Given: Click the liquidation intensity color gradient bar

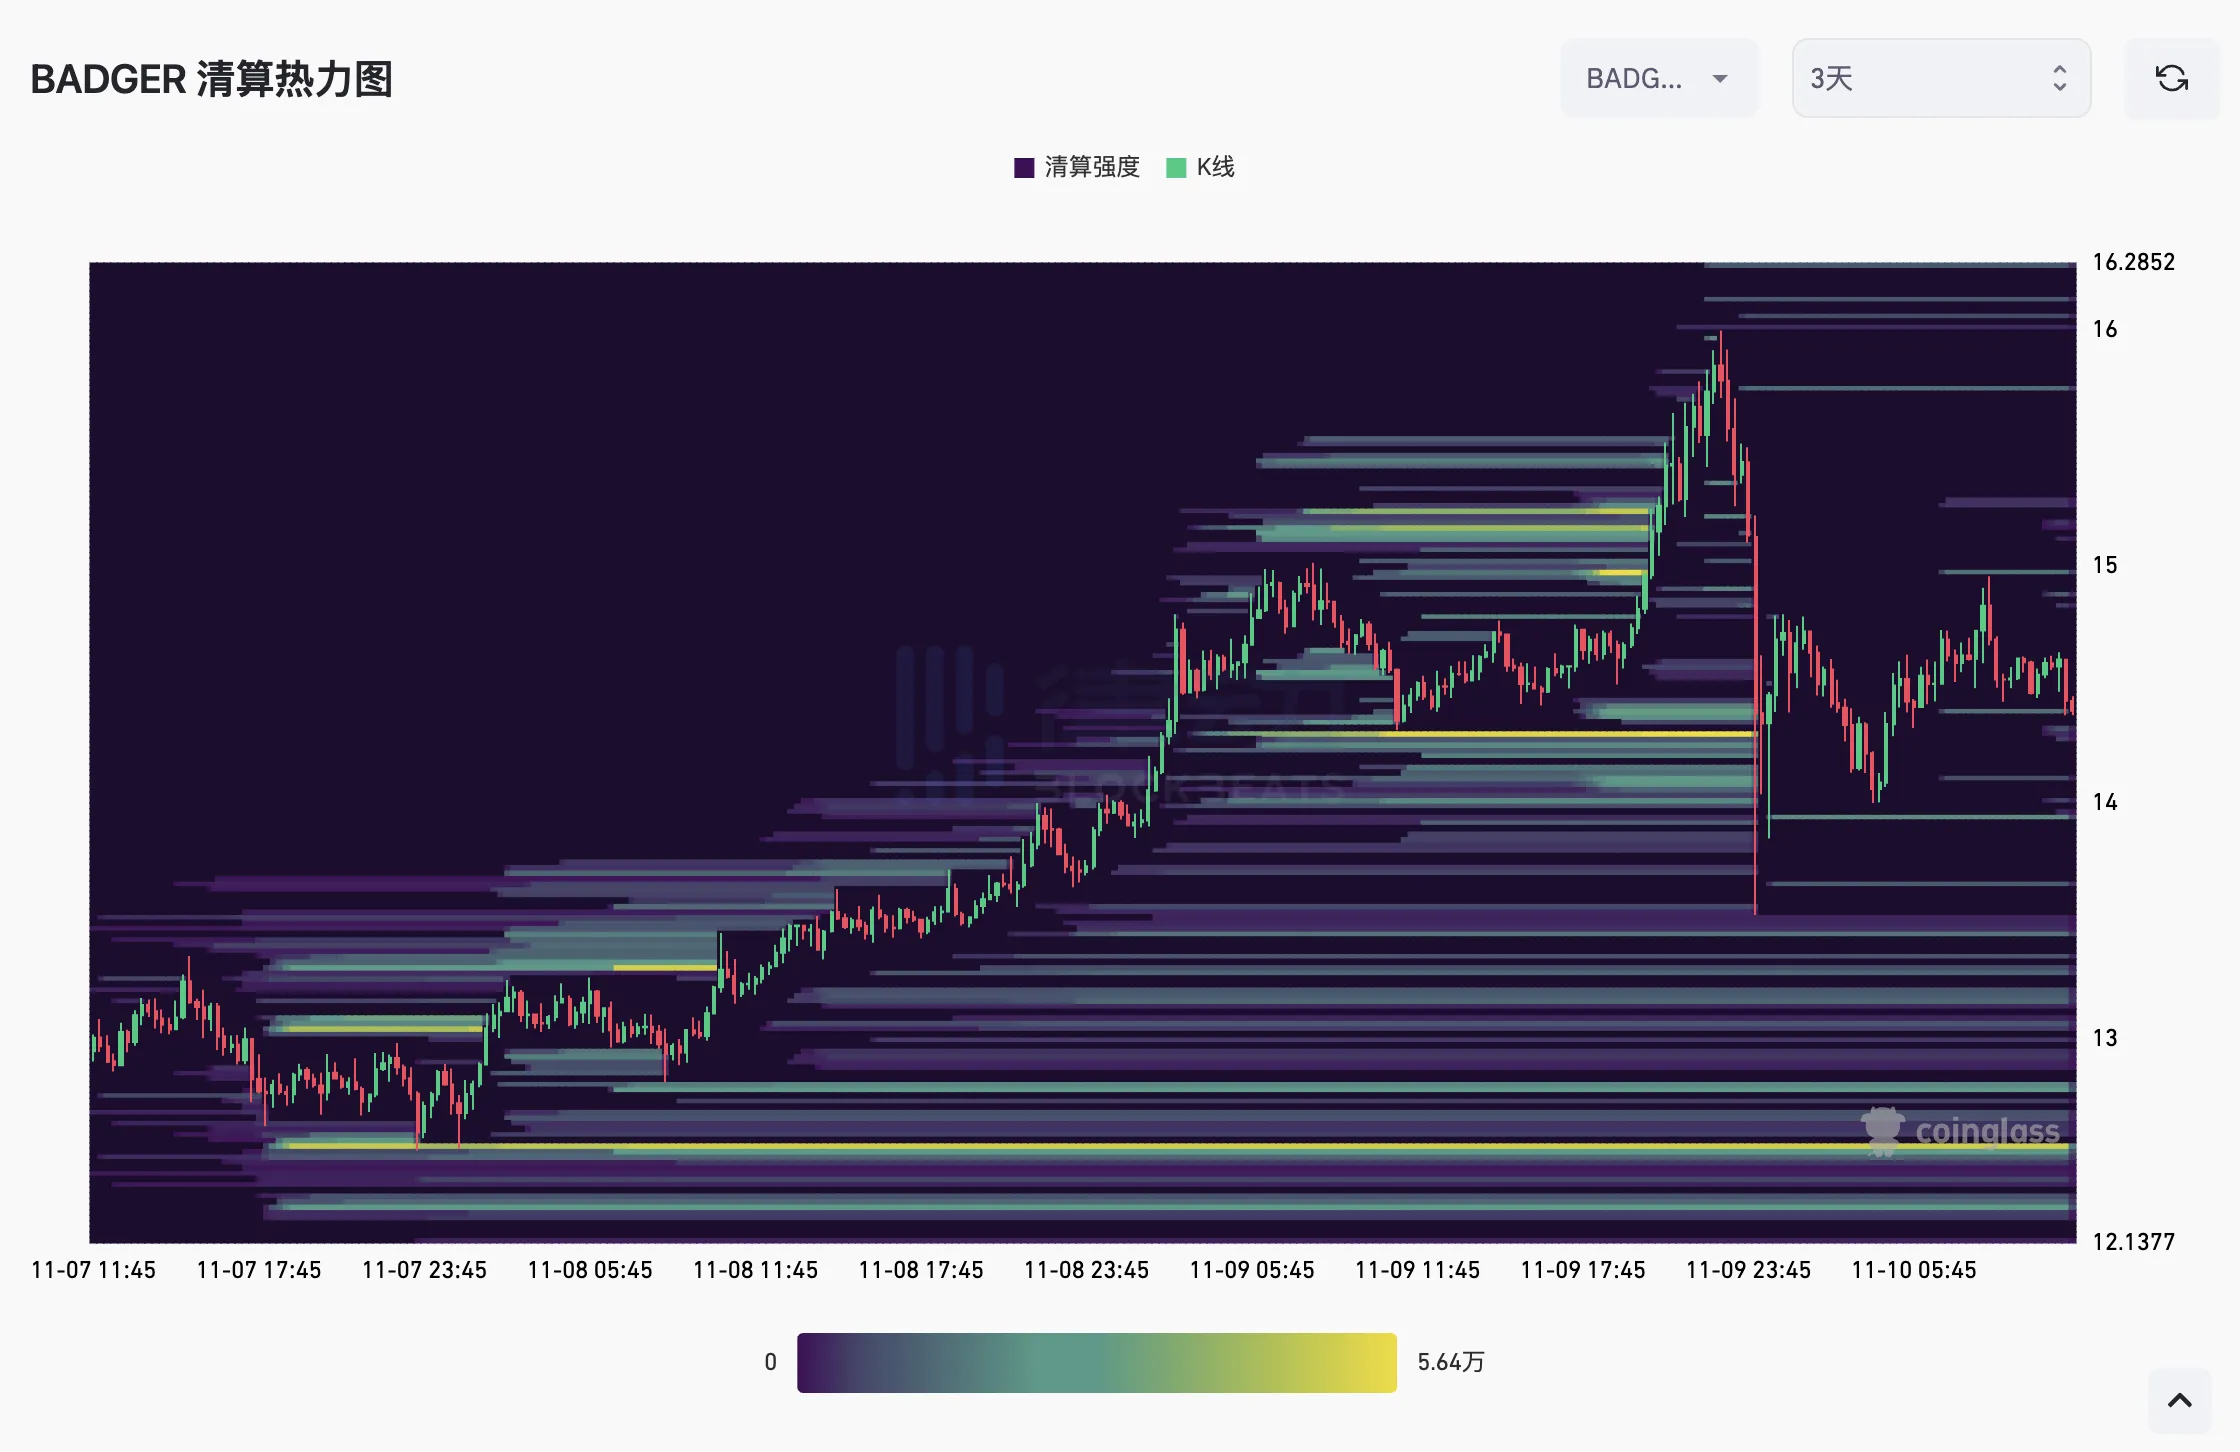Looking at the screenshot, I should click(x=1096, y=1362).
